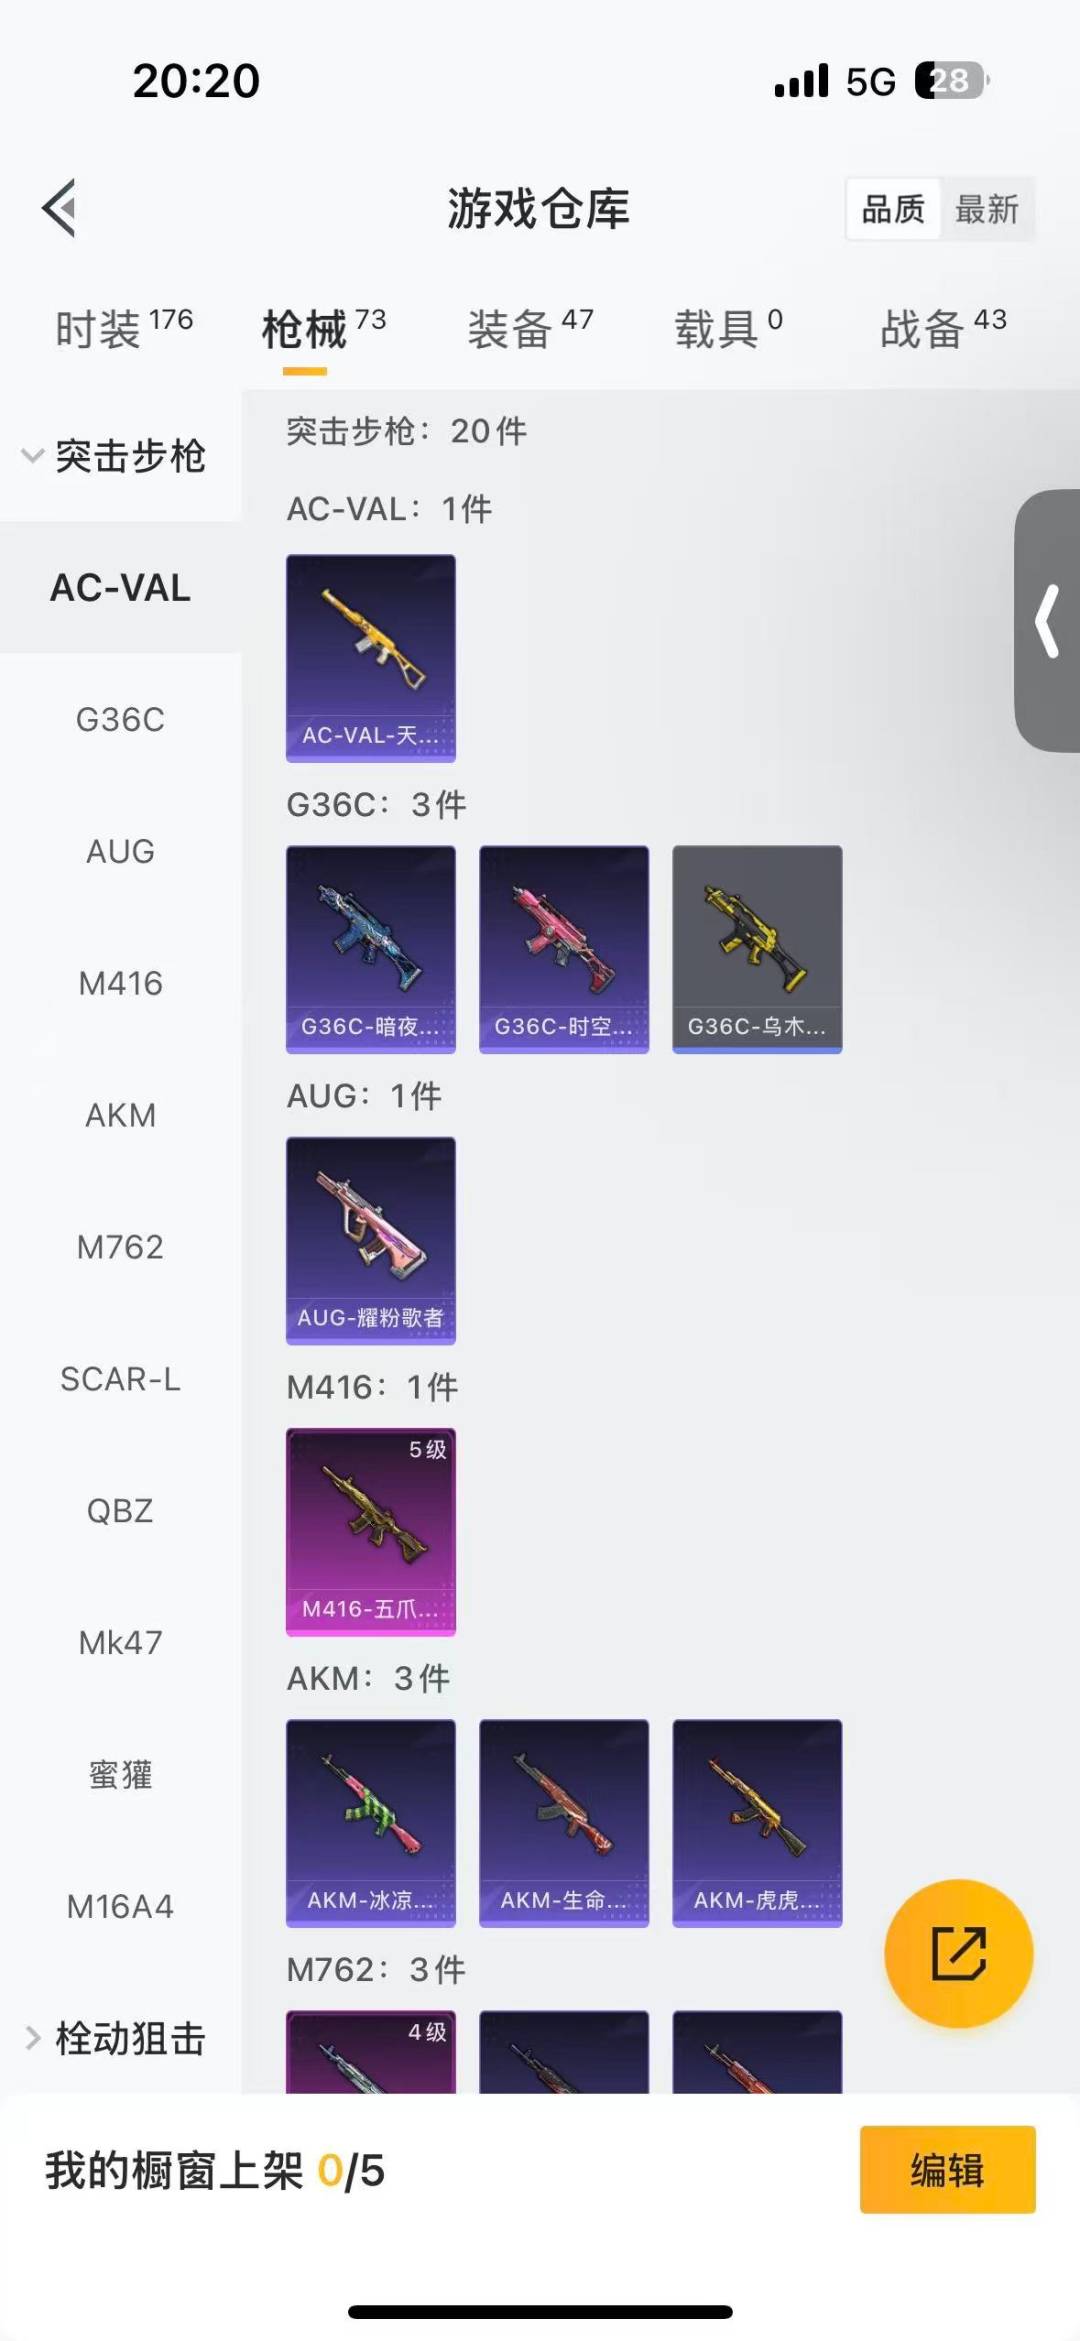Open the AKM-虎虎 skin card
1080x2341 pixels.
tap(757, 1823)
